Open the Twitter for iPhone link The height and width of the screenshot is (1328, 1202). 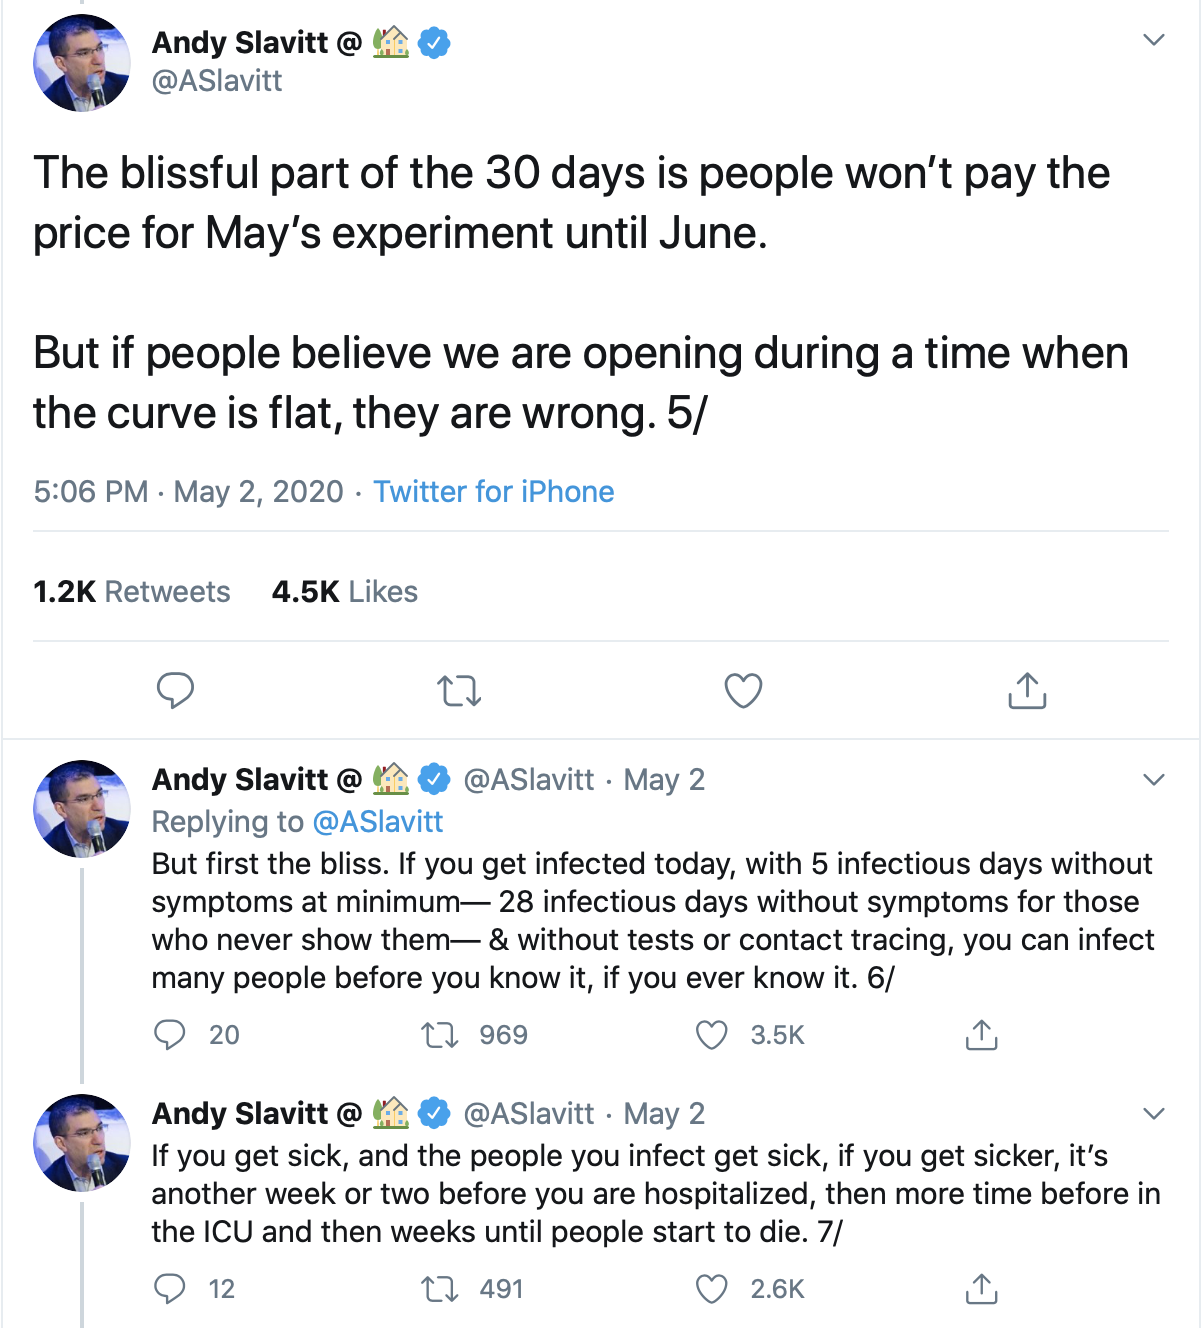(x=493, y=491)
